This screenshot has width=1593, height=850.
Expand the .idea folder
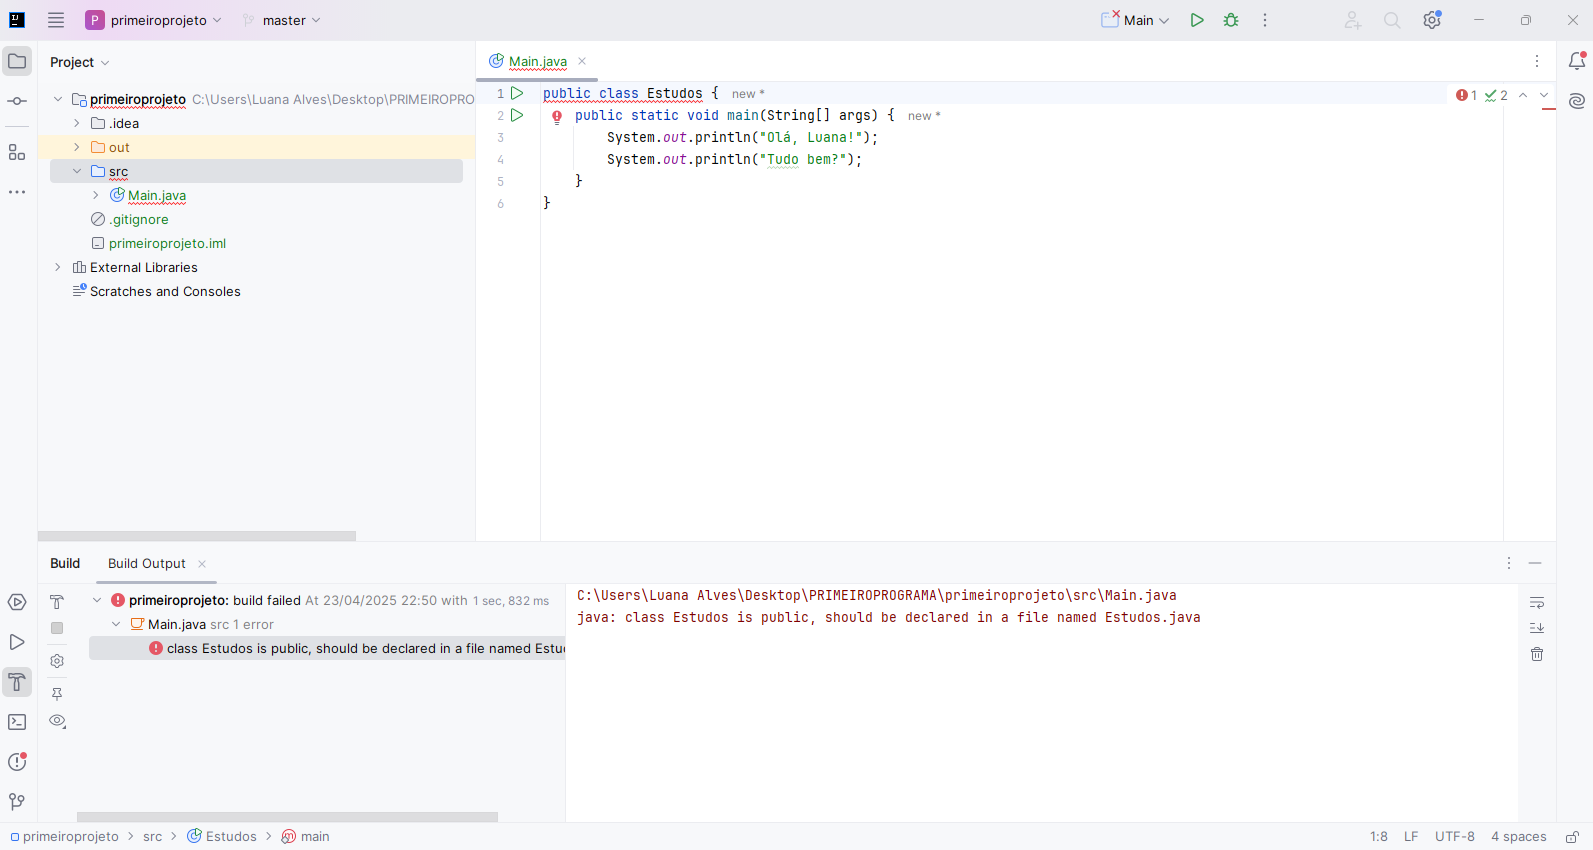tap(77, 123)
